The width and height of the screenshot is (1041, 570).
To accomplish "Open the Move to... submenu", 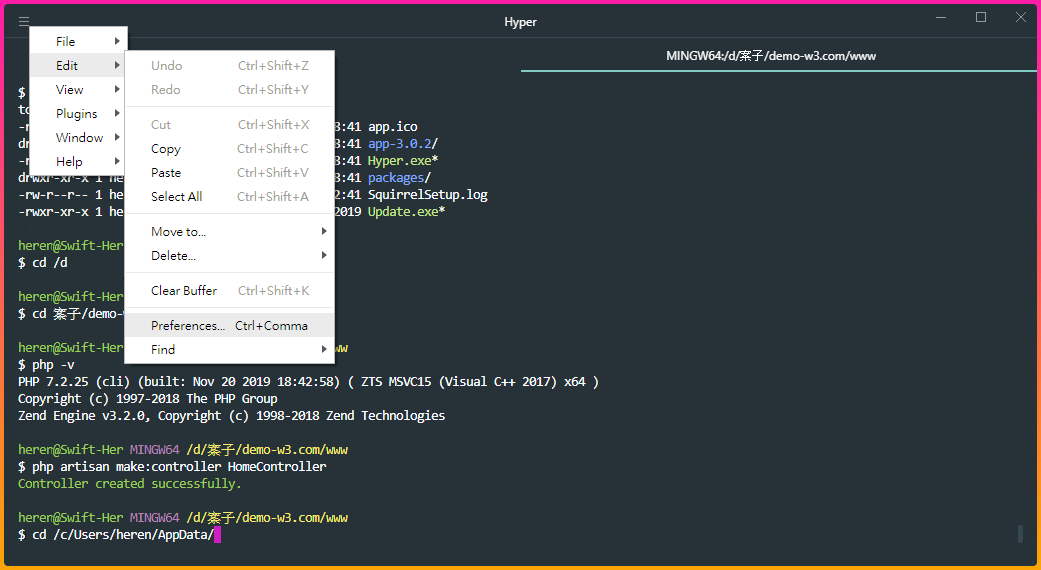I will (230, 232).
